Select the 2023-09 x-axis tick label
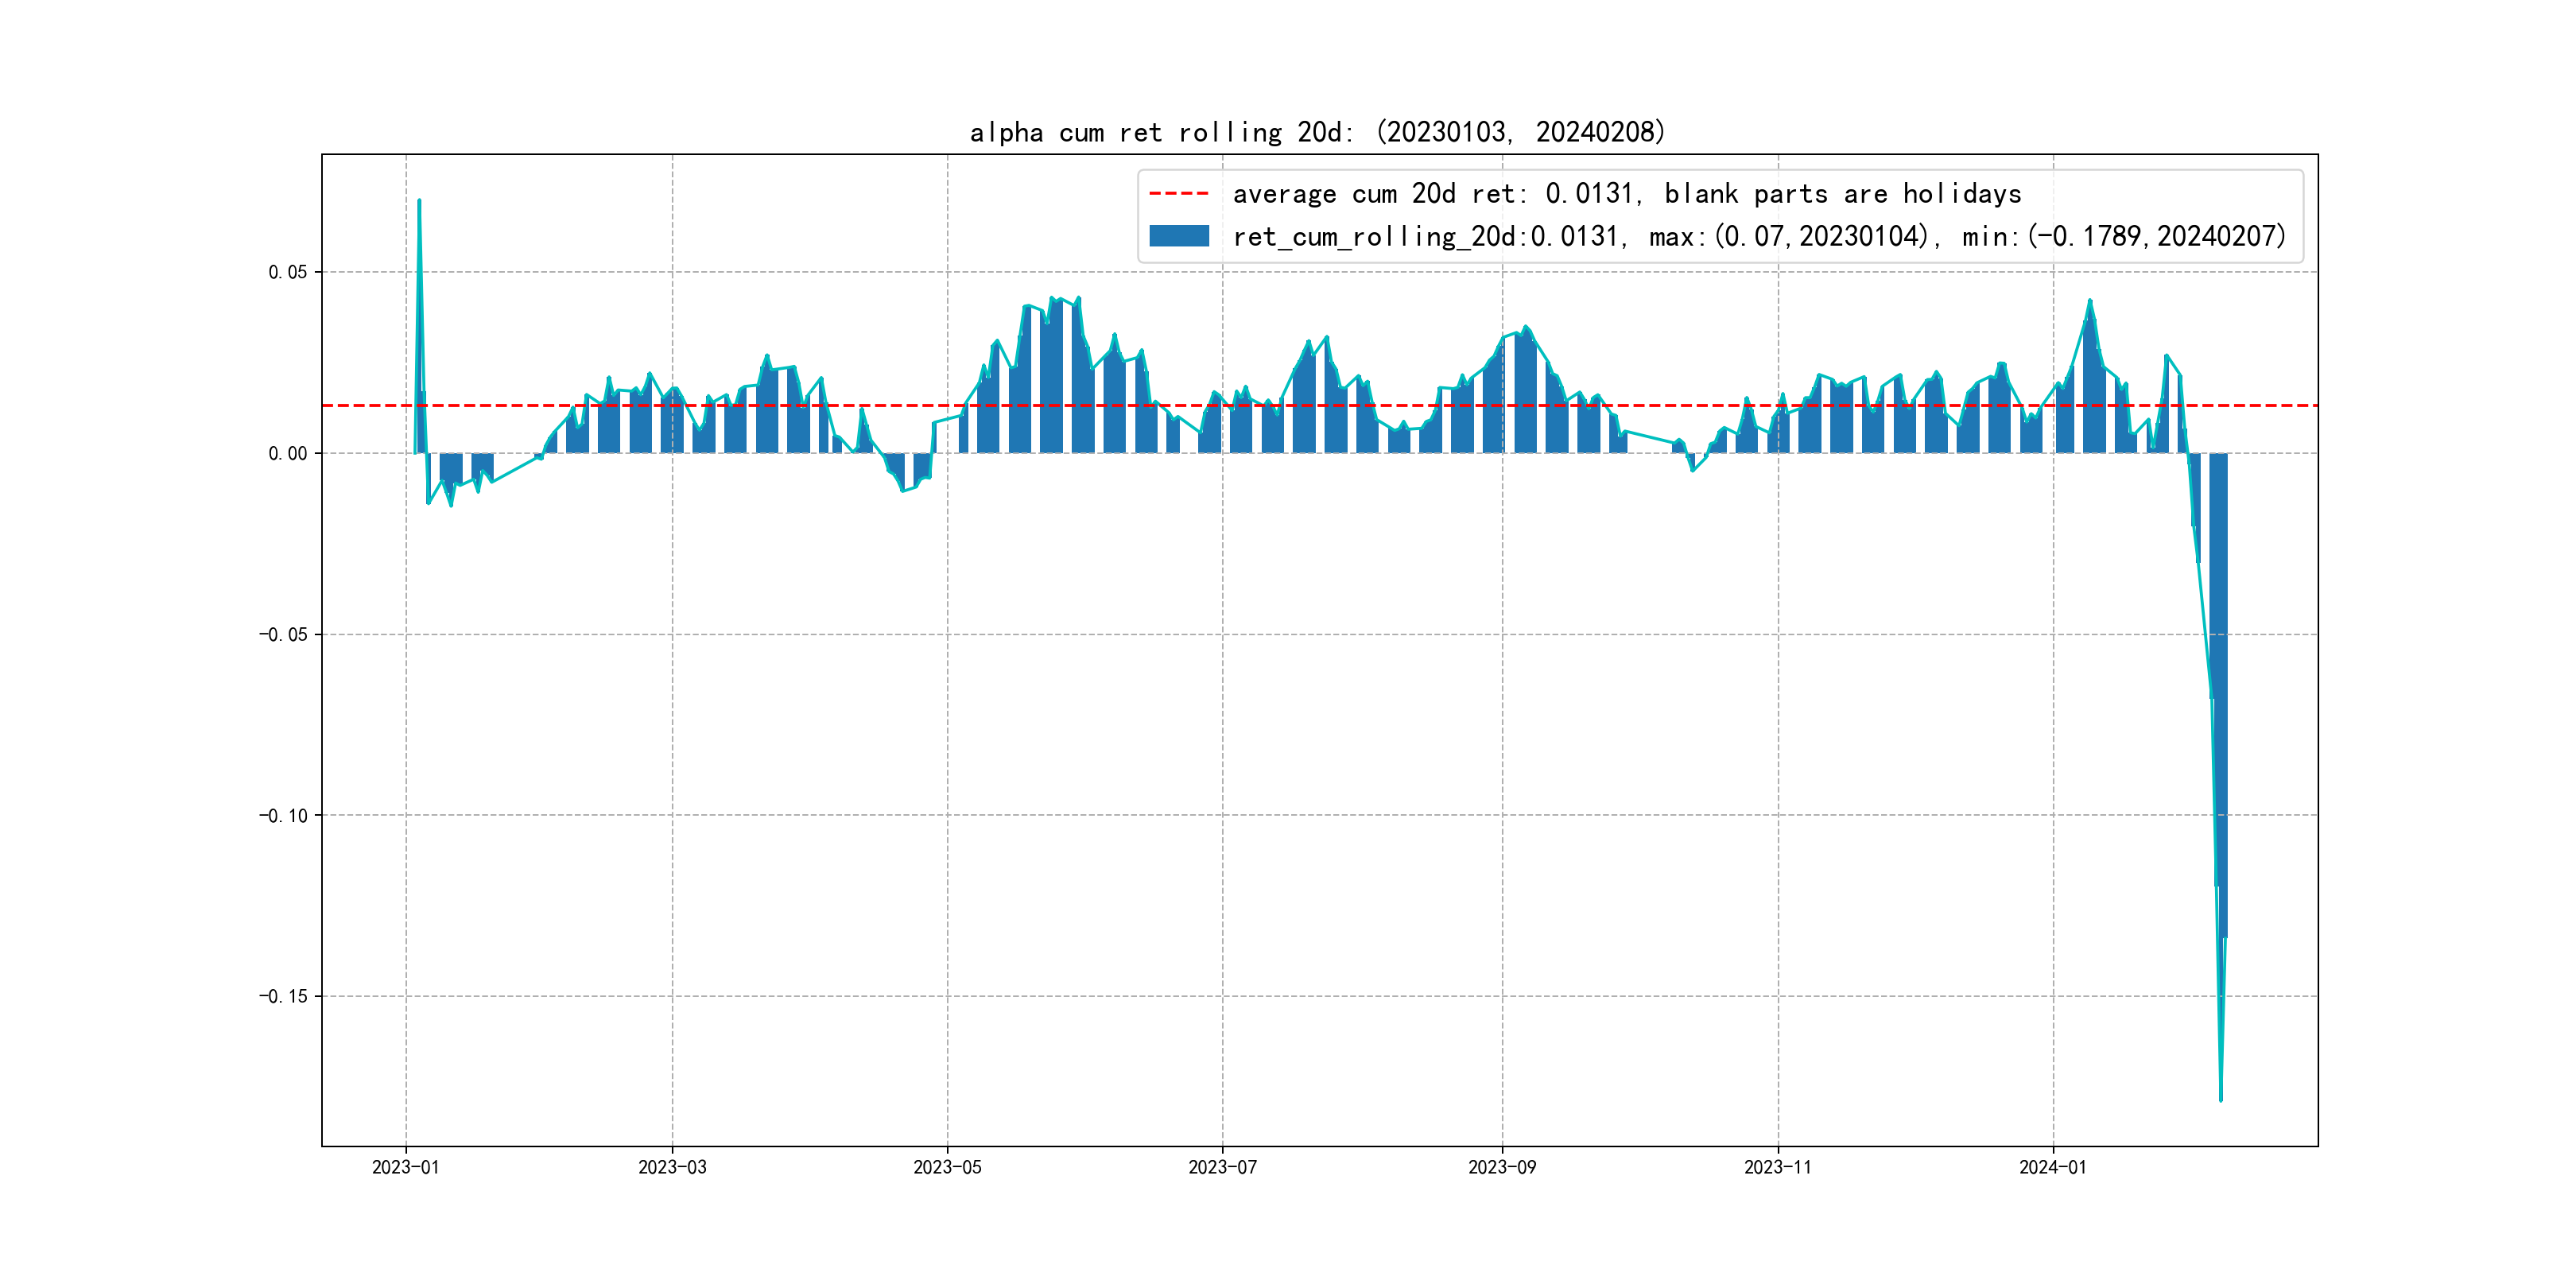The height and width of the screenshot is (1288, 2576). (x=1502, y=1167)
